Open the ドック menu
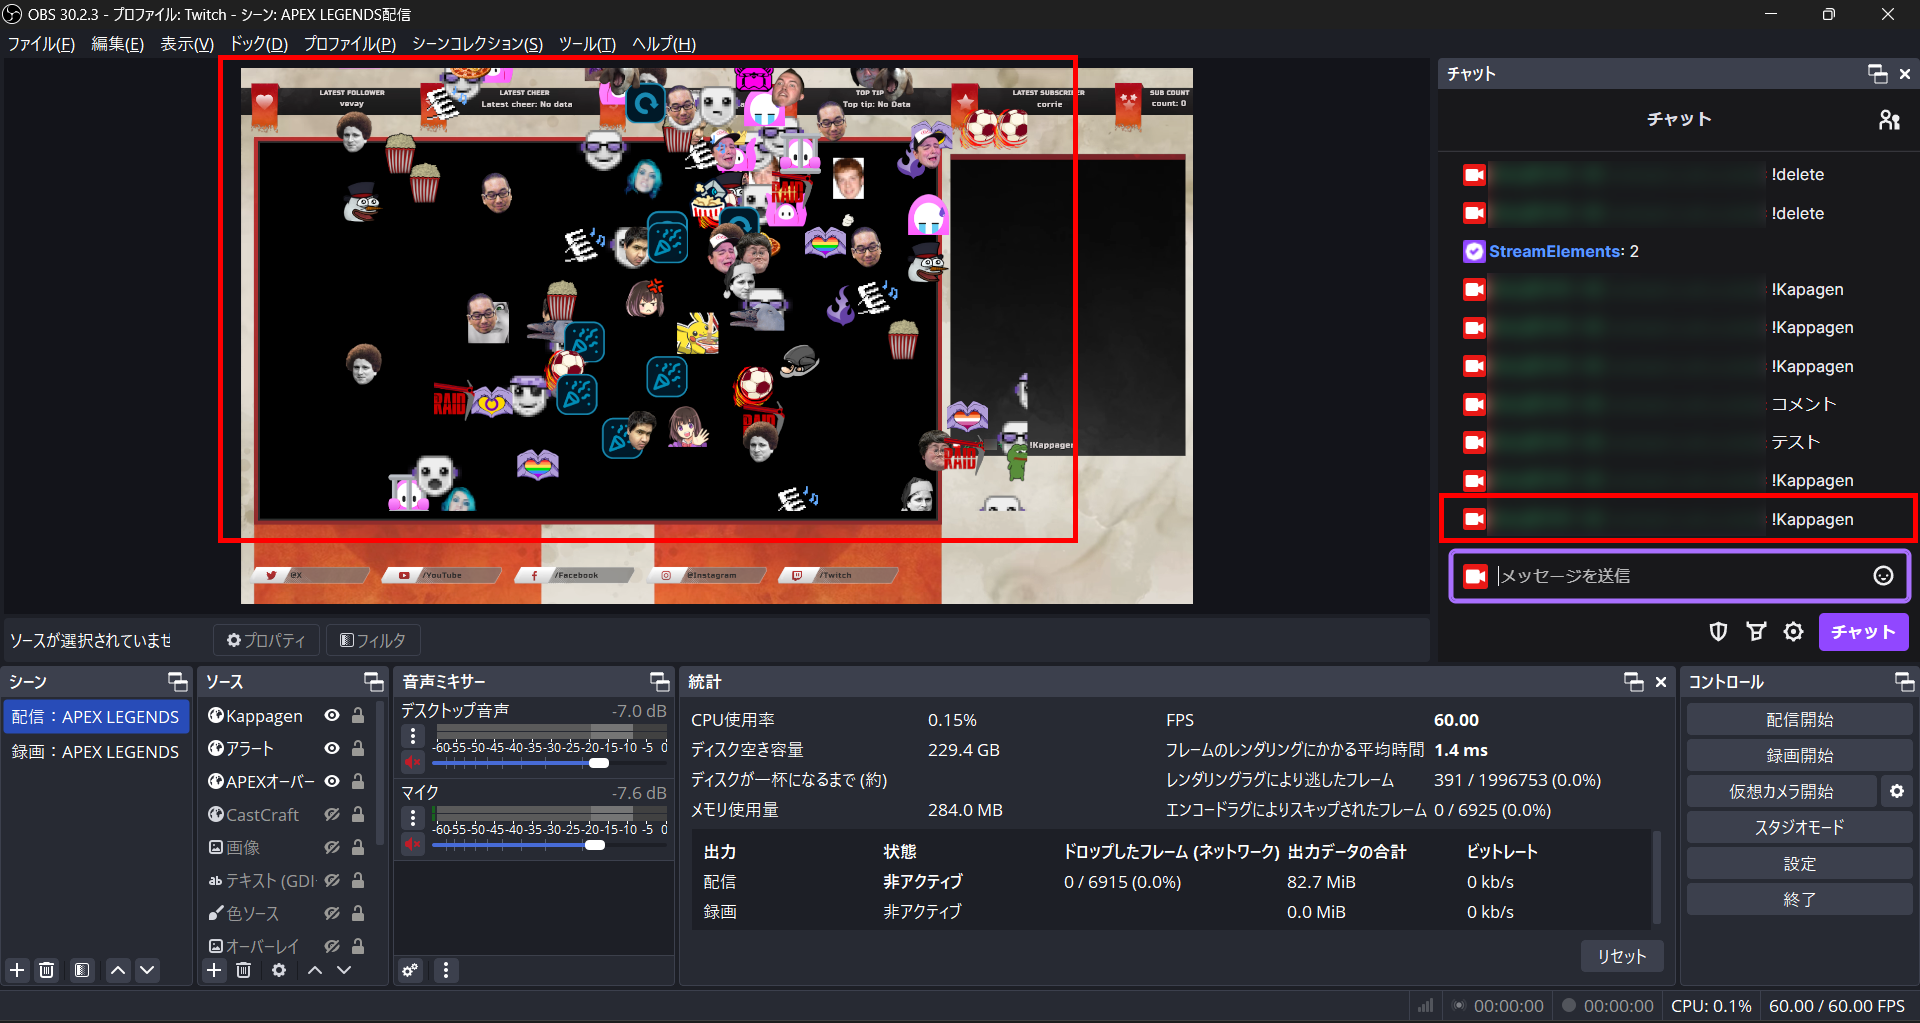 pos(259,44)
